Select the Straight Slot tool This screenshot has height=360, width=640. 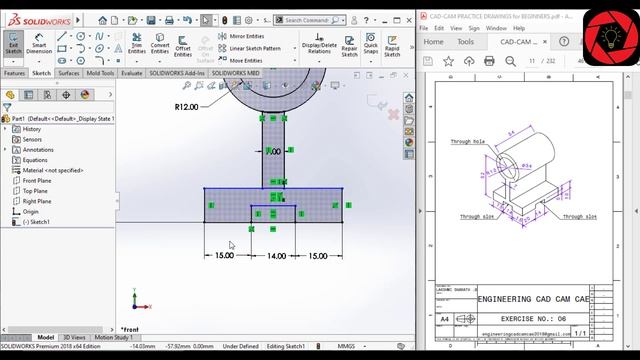tap(62, 61)
